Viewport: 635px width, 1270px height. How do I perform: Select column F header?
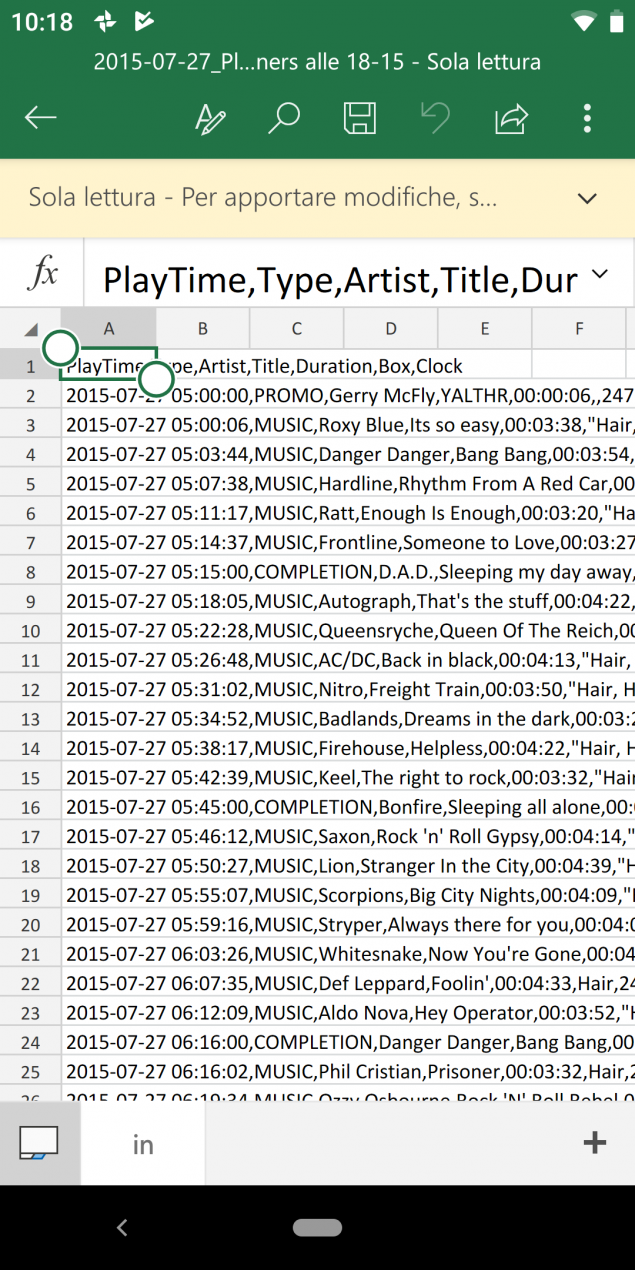click(x=579, y=328)
